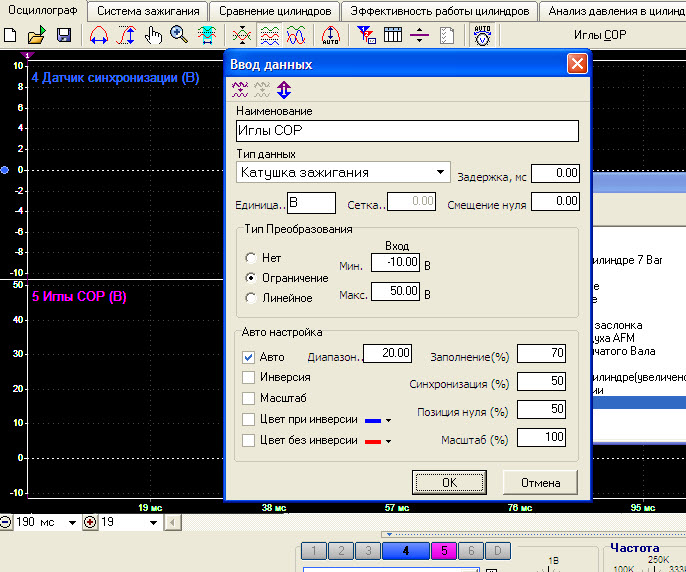
Task: Switch to the Осциллограф tab
Action: coord(43,10)
